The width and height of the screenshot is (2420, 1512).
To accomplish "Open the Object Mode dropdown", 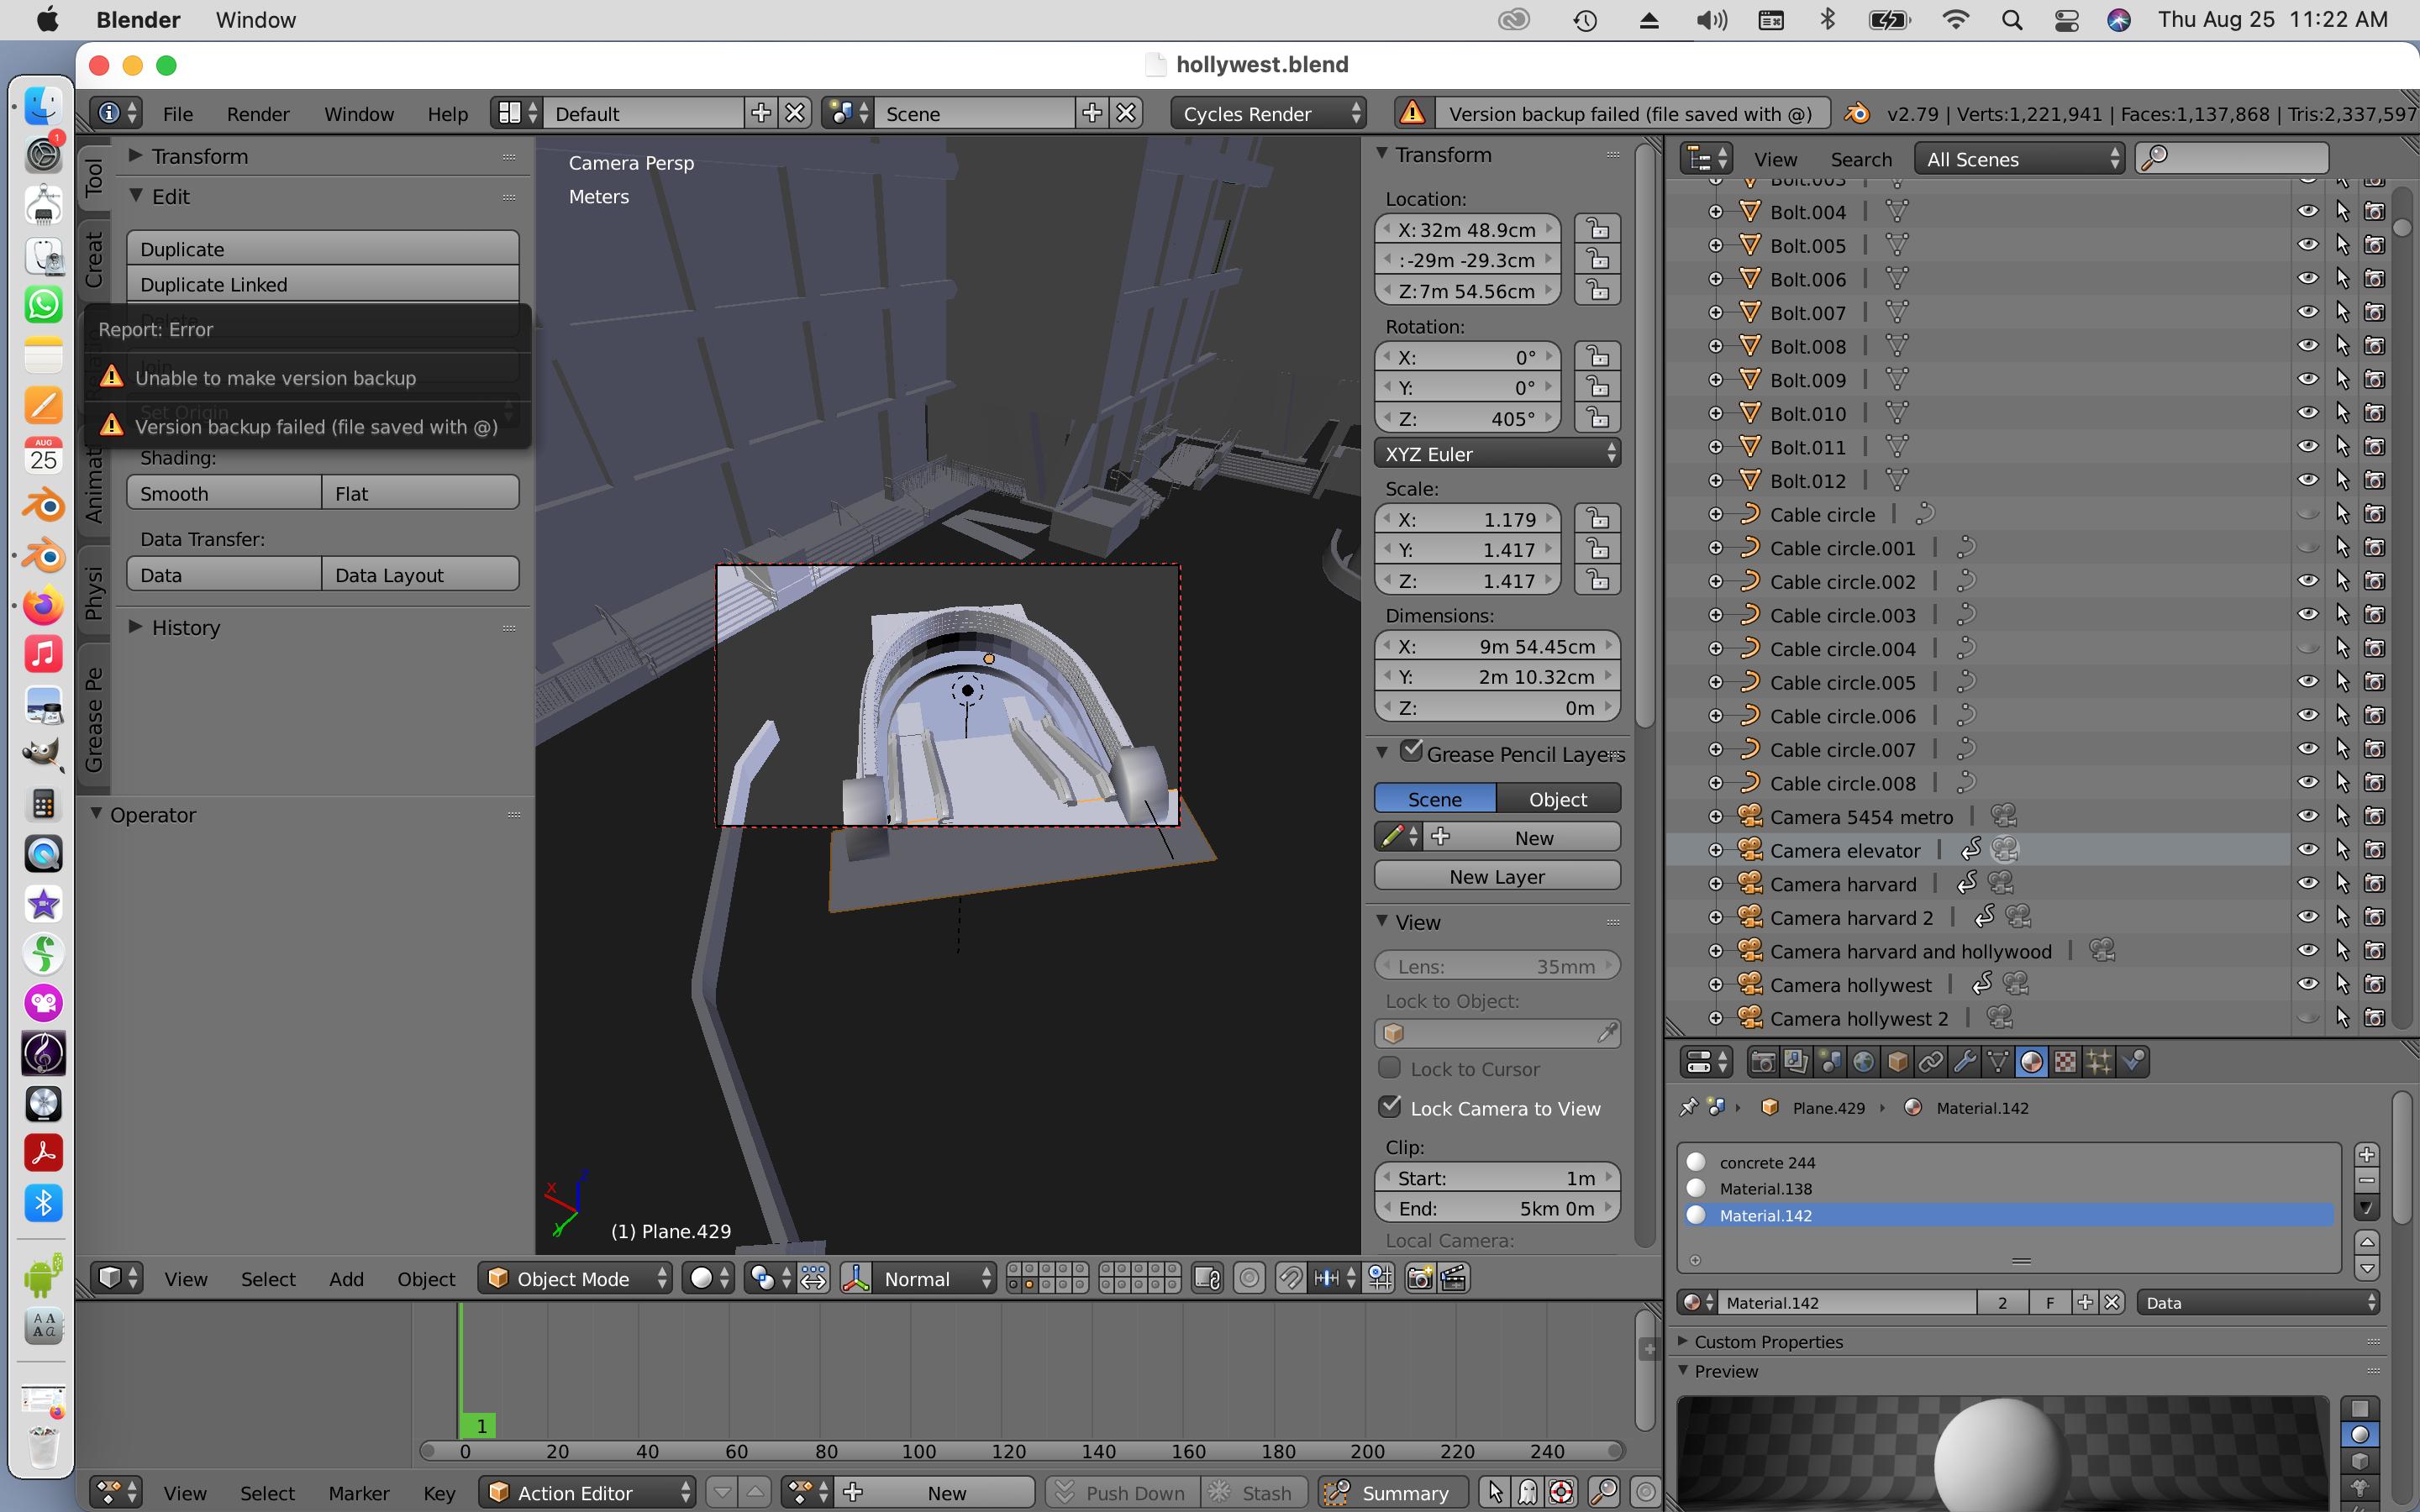I will coord(576,1278).
